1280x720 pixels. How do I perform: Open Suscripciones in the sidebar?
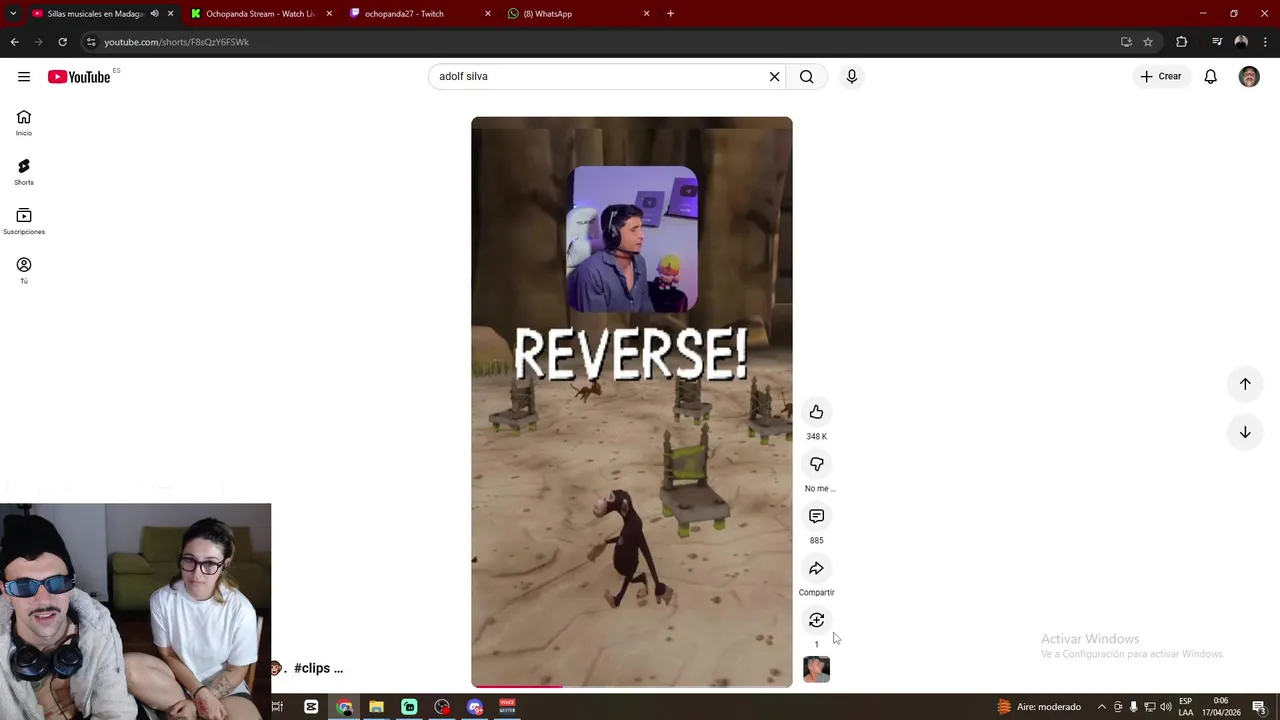24,221
